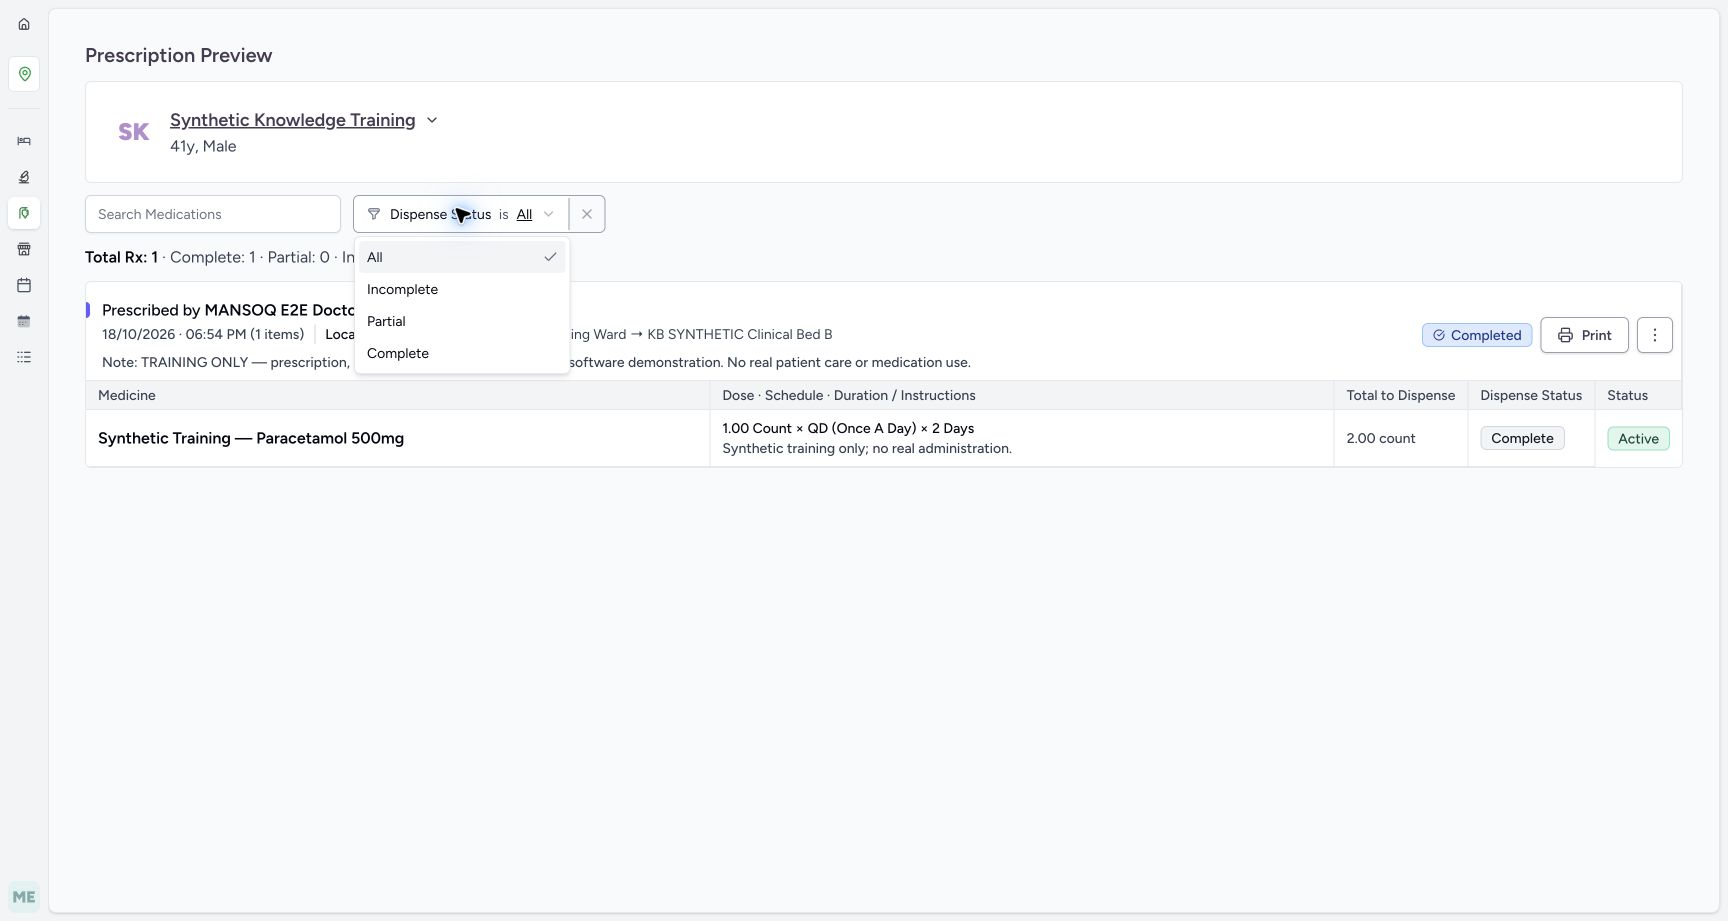Open the pill medication sidebar icon
1728x921 pixels.
[x=24, y=213]
